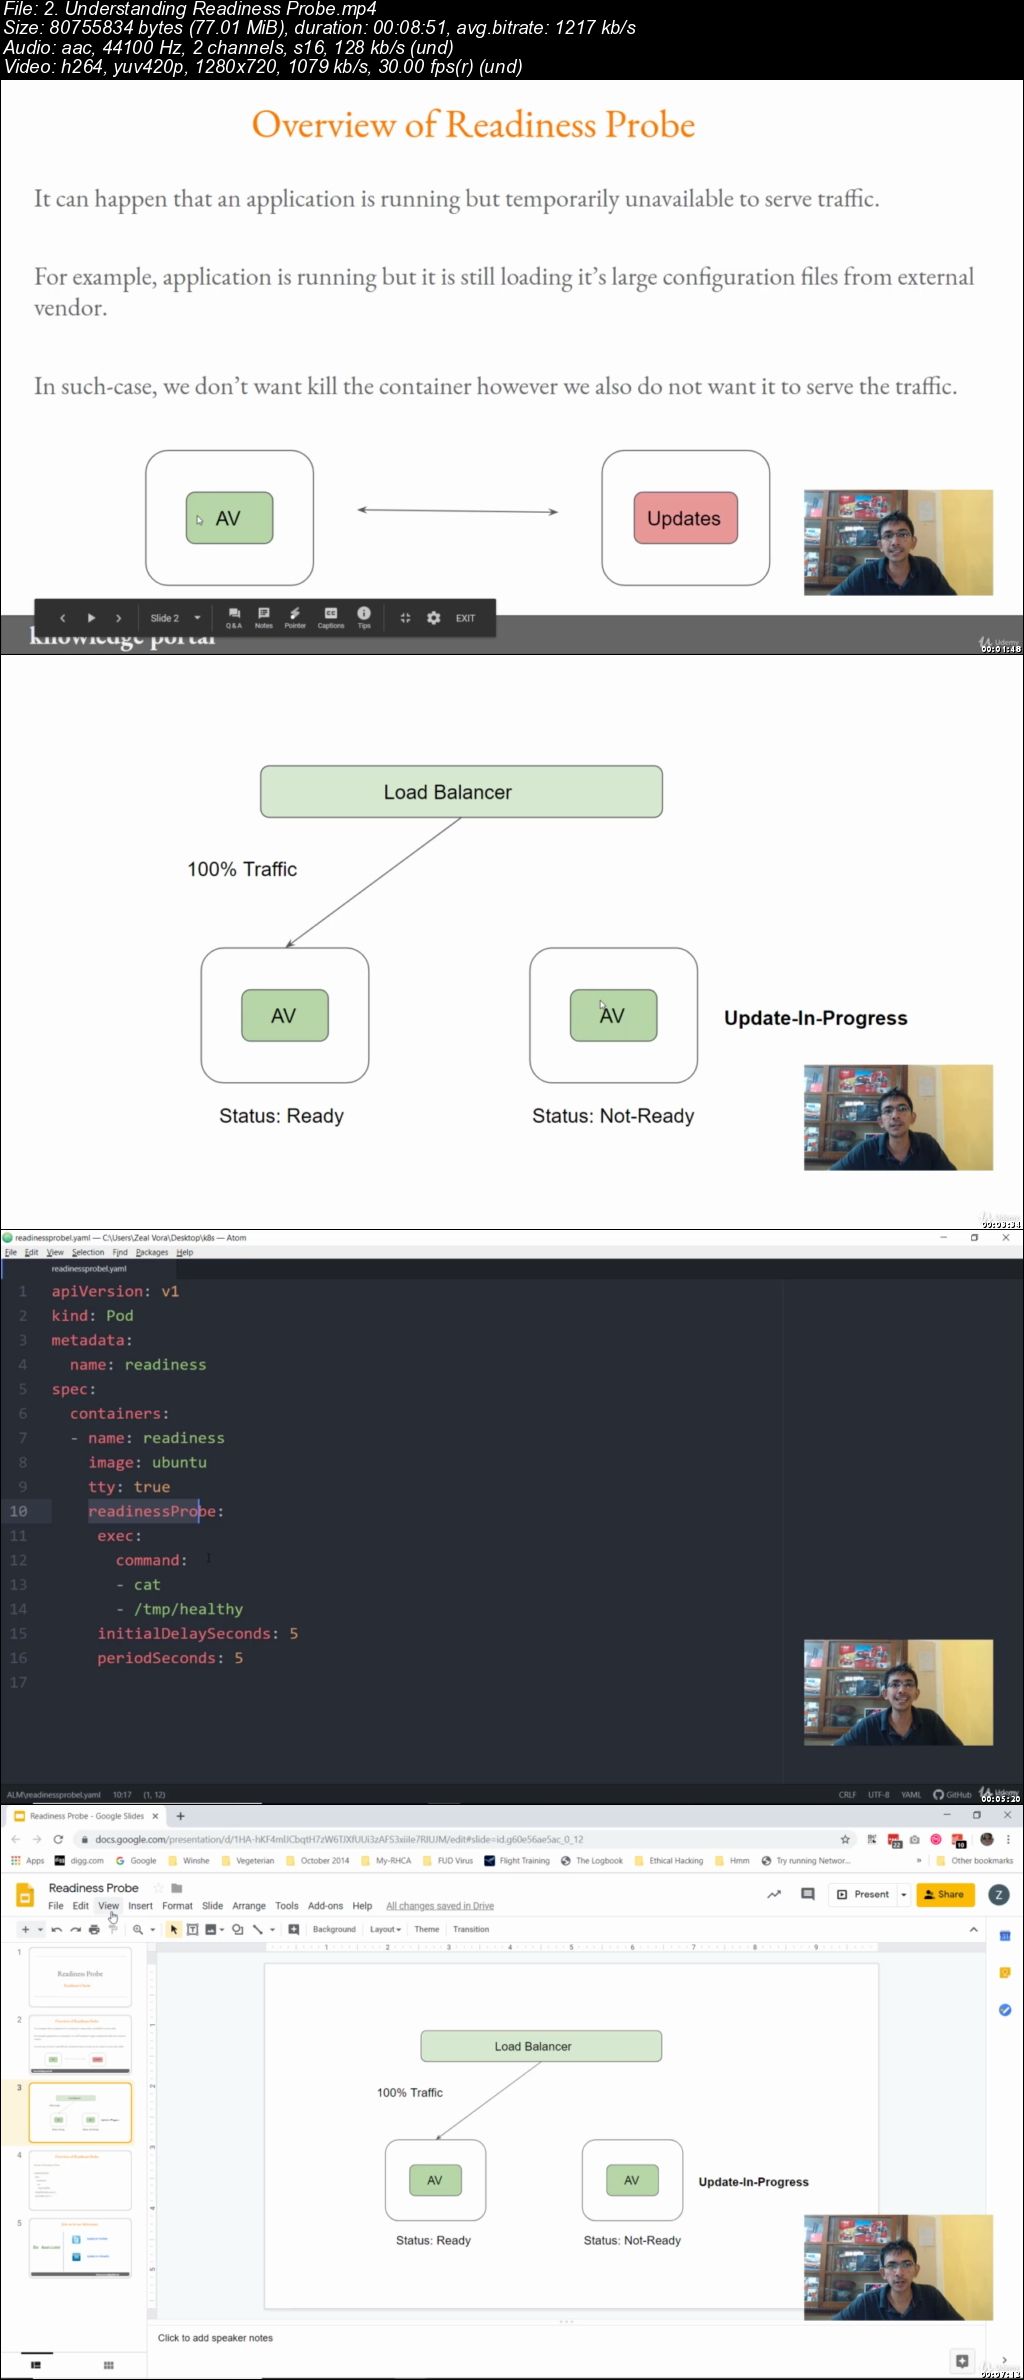This screenshot has height=2380, width=1024.
Task: Star the Readiness Probe presentation
Action: pyautogui.click(x=158, y=1888)
